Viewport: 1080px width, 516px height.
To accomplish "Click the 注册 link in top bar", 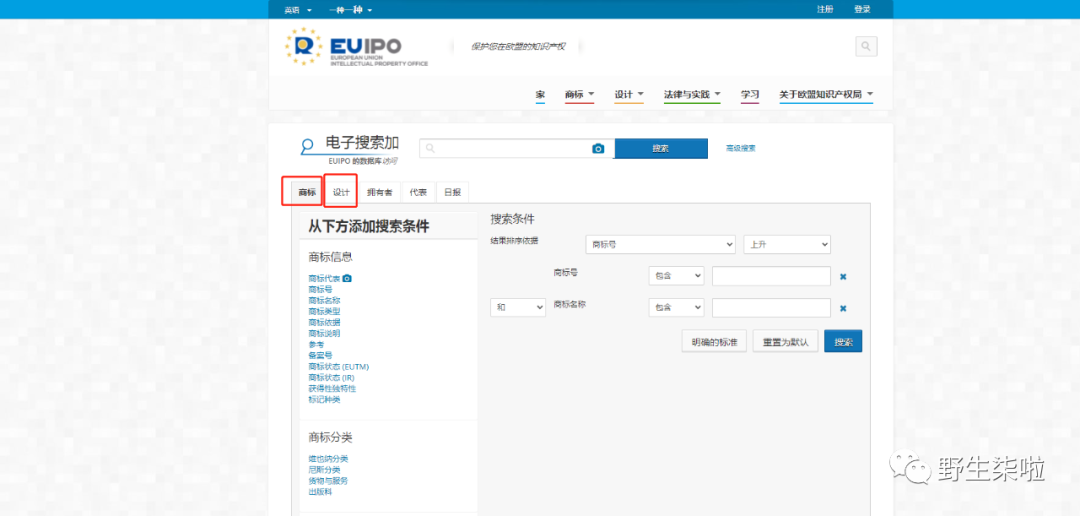I will click(824, 10).
